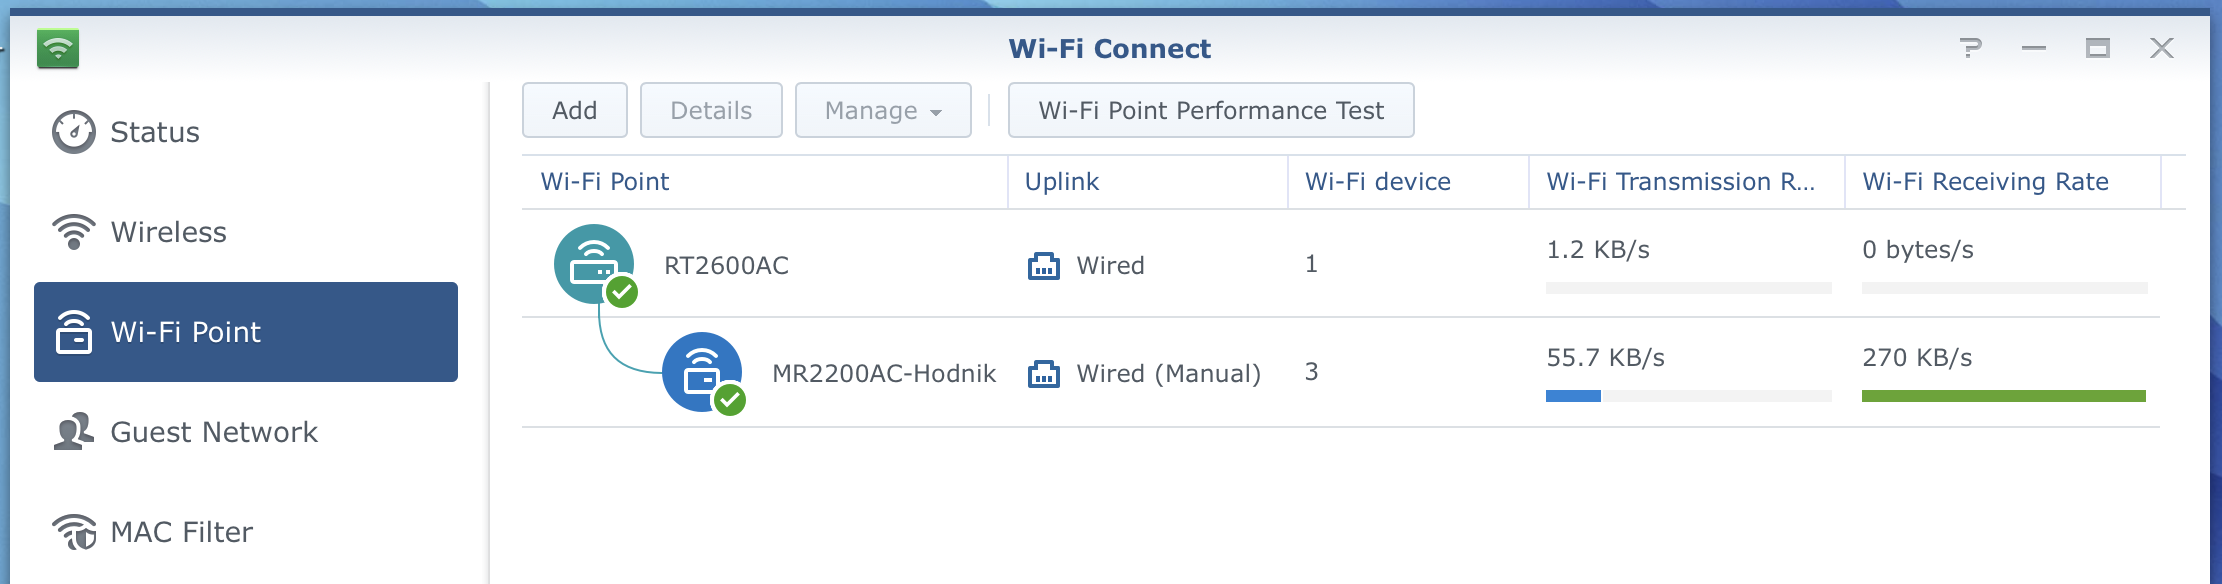Screen dimensions: 2222x584
Task: Open the help question mark icon
Action: pyautogui.click(x=1971, y=48)
